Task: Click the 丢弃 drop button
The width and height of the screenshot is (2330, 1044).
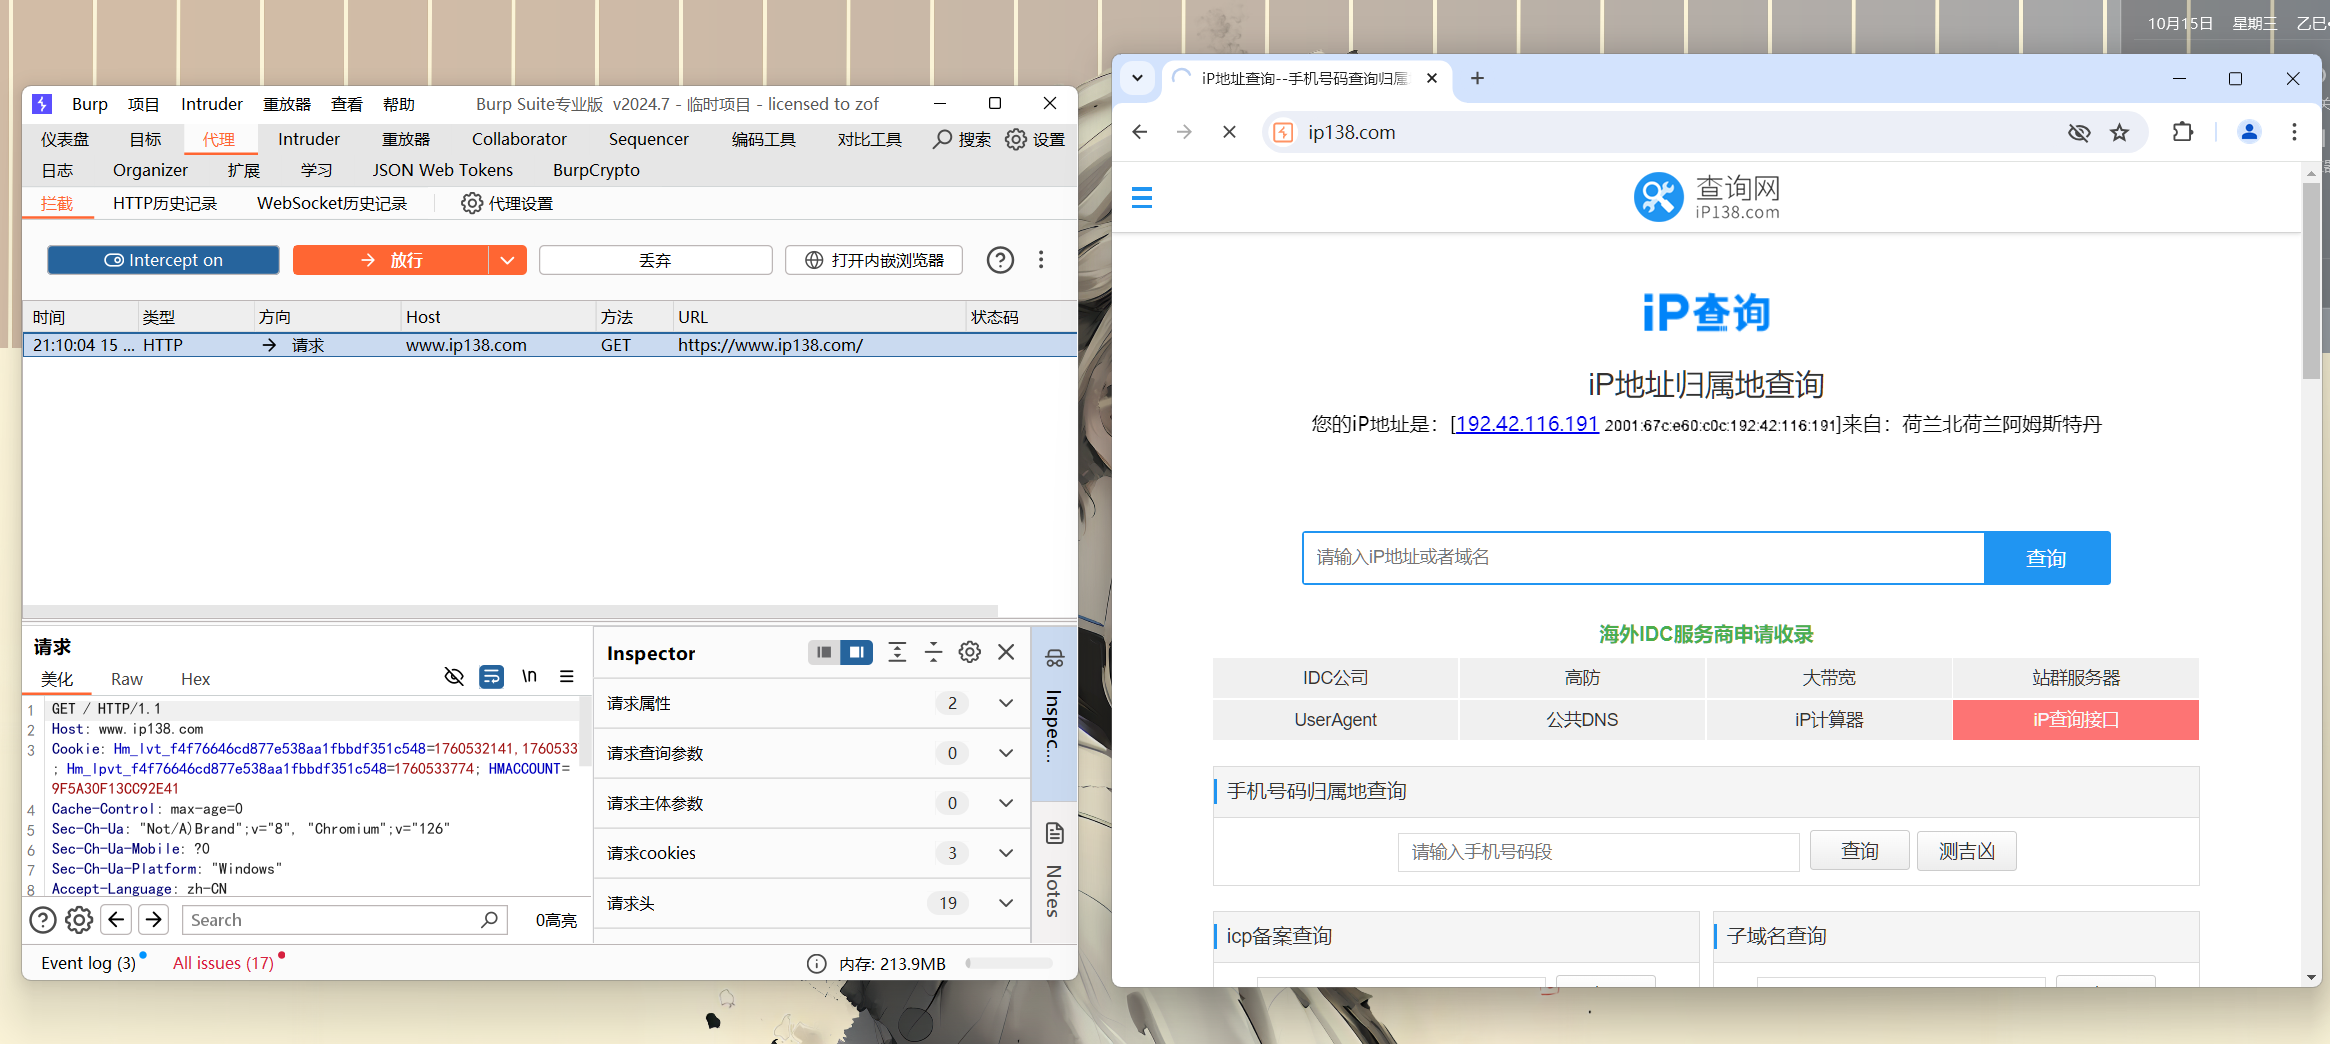Action: pos(655,260)
